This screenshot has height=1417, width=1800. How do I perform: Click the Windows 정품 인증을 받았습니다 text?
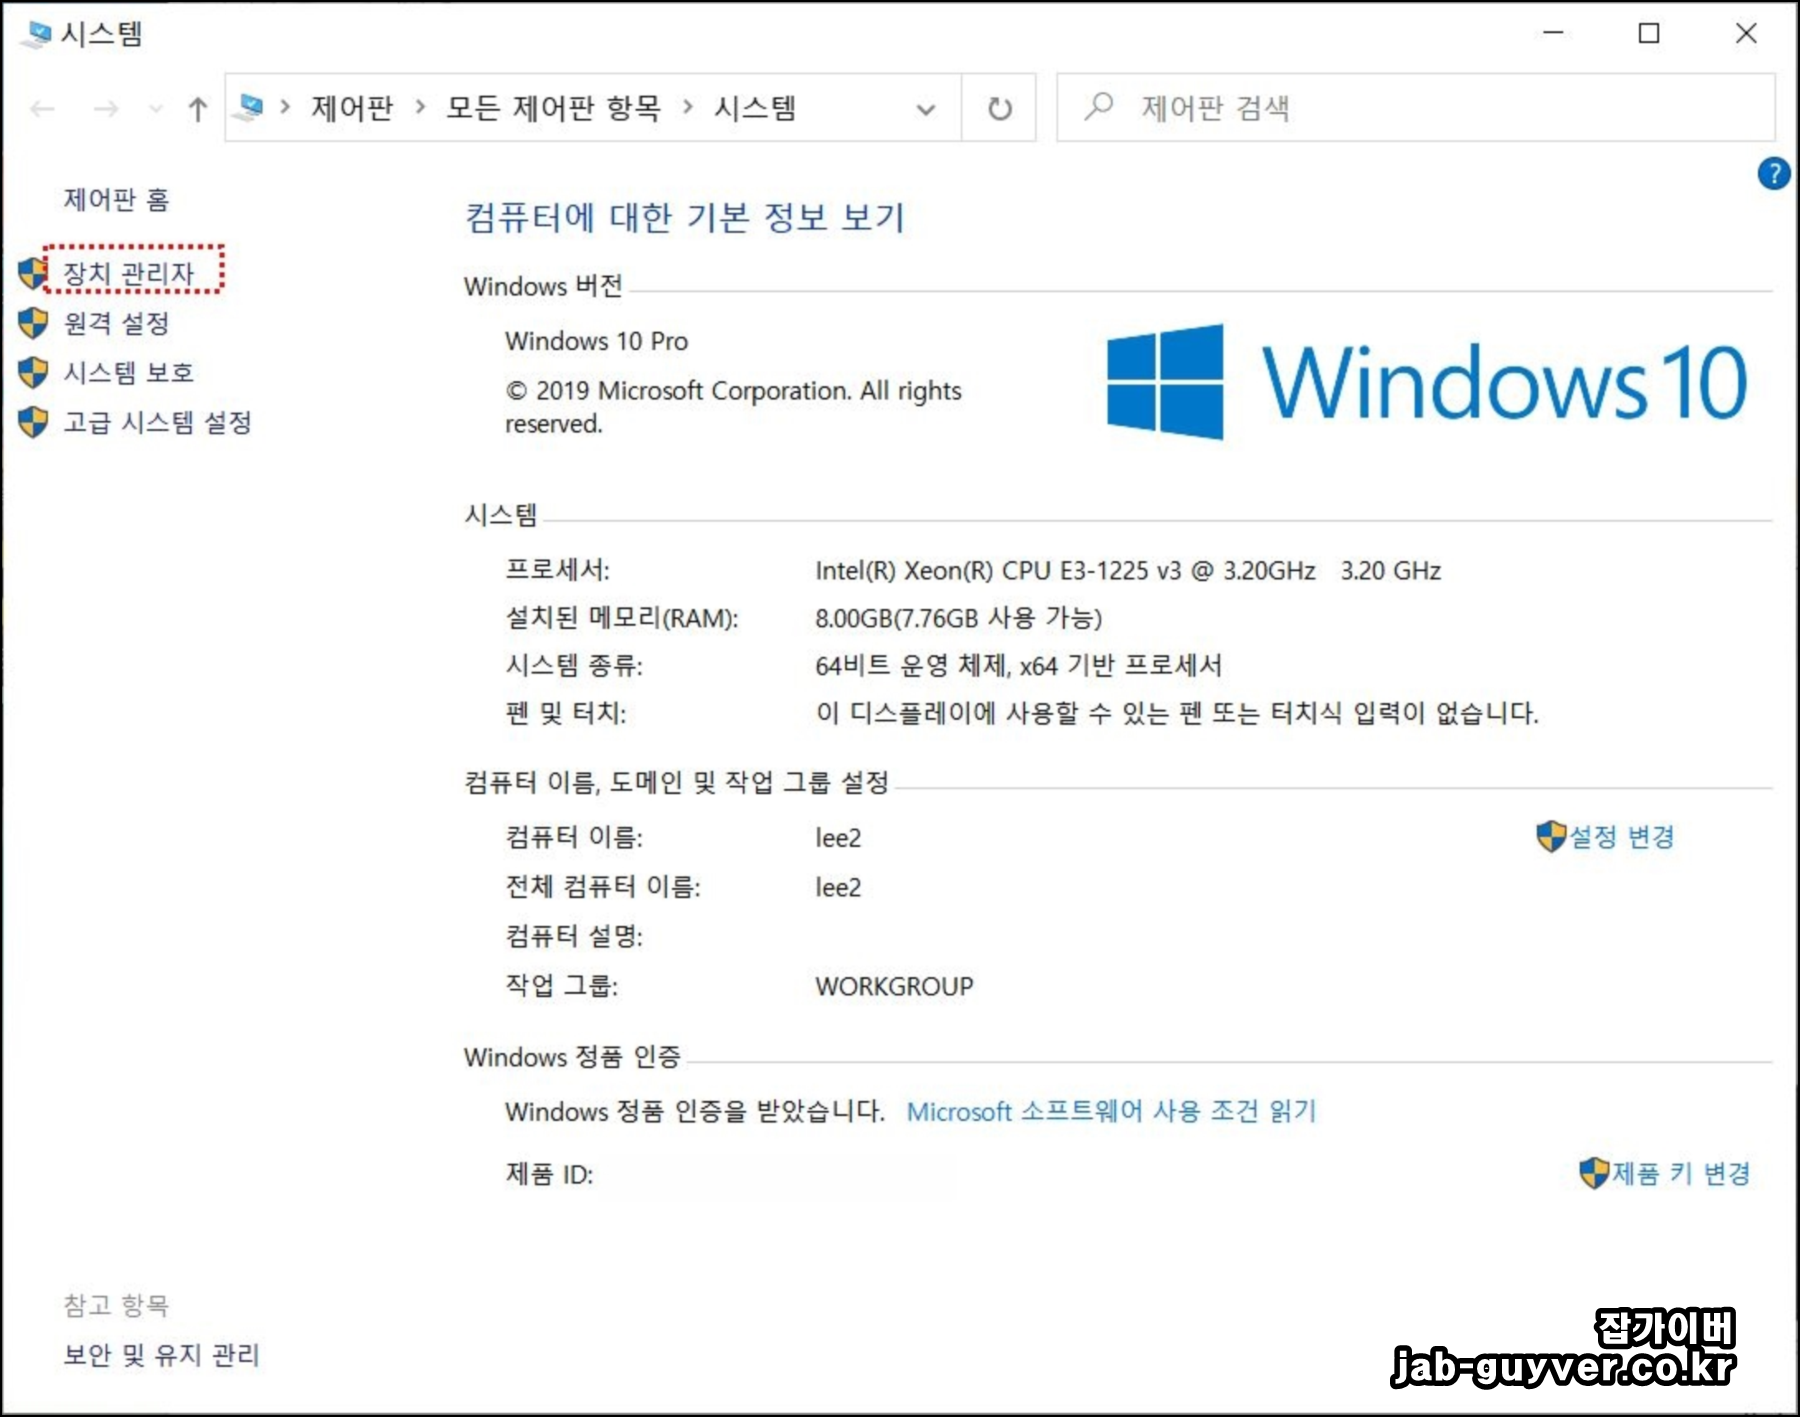click(695, 1111)
